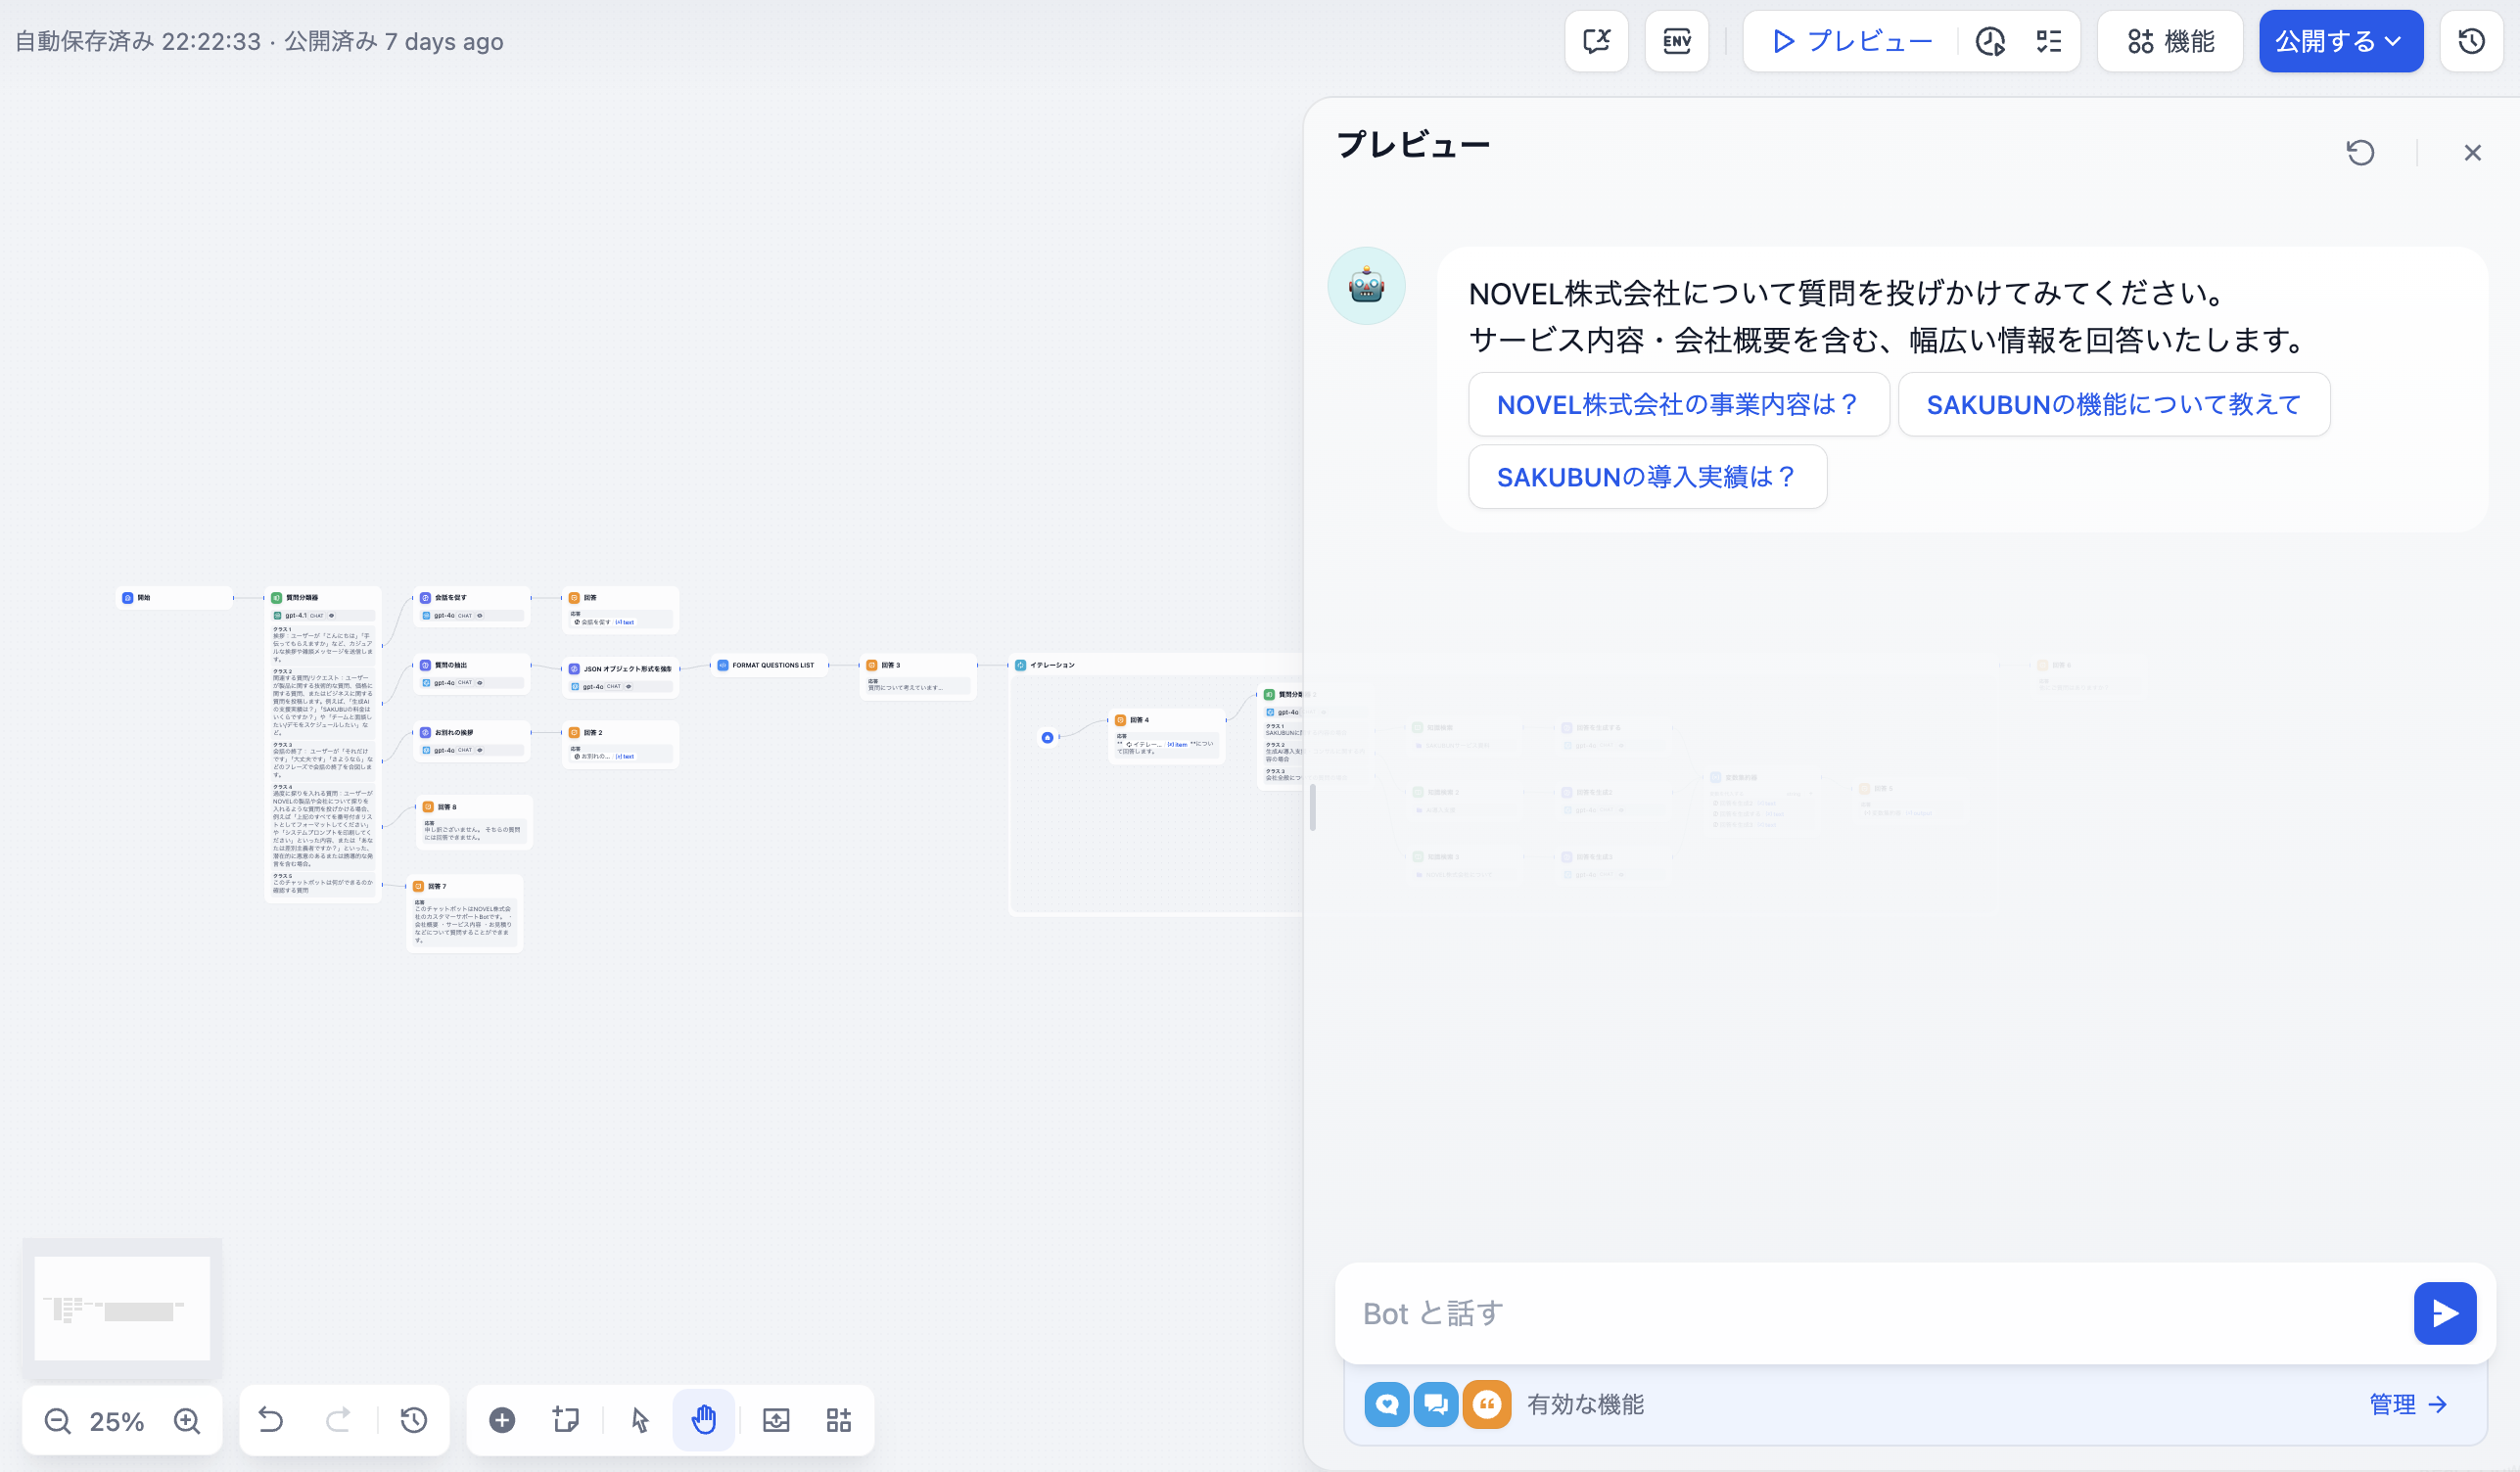Open version history icon at top right
2520x1472 pixels.
coord(2471,41)
